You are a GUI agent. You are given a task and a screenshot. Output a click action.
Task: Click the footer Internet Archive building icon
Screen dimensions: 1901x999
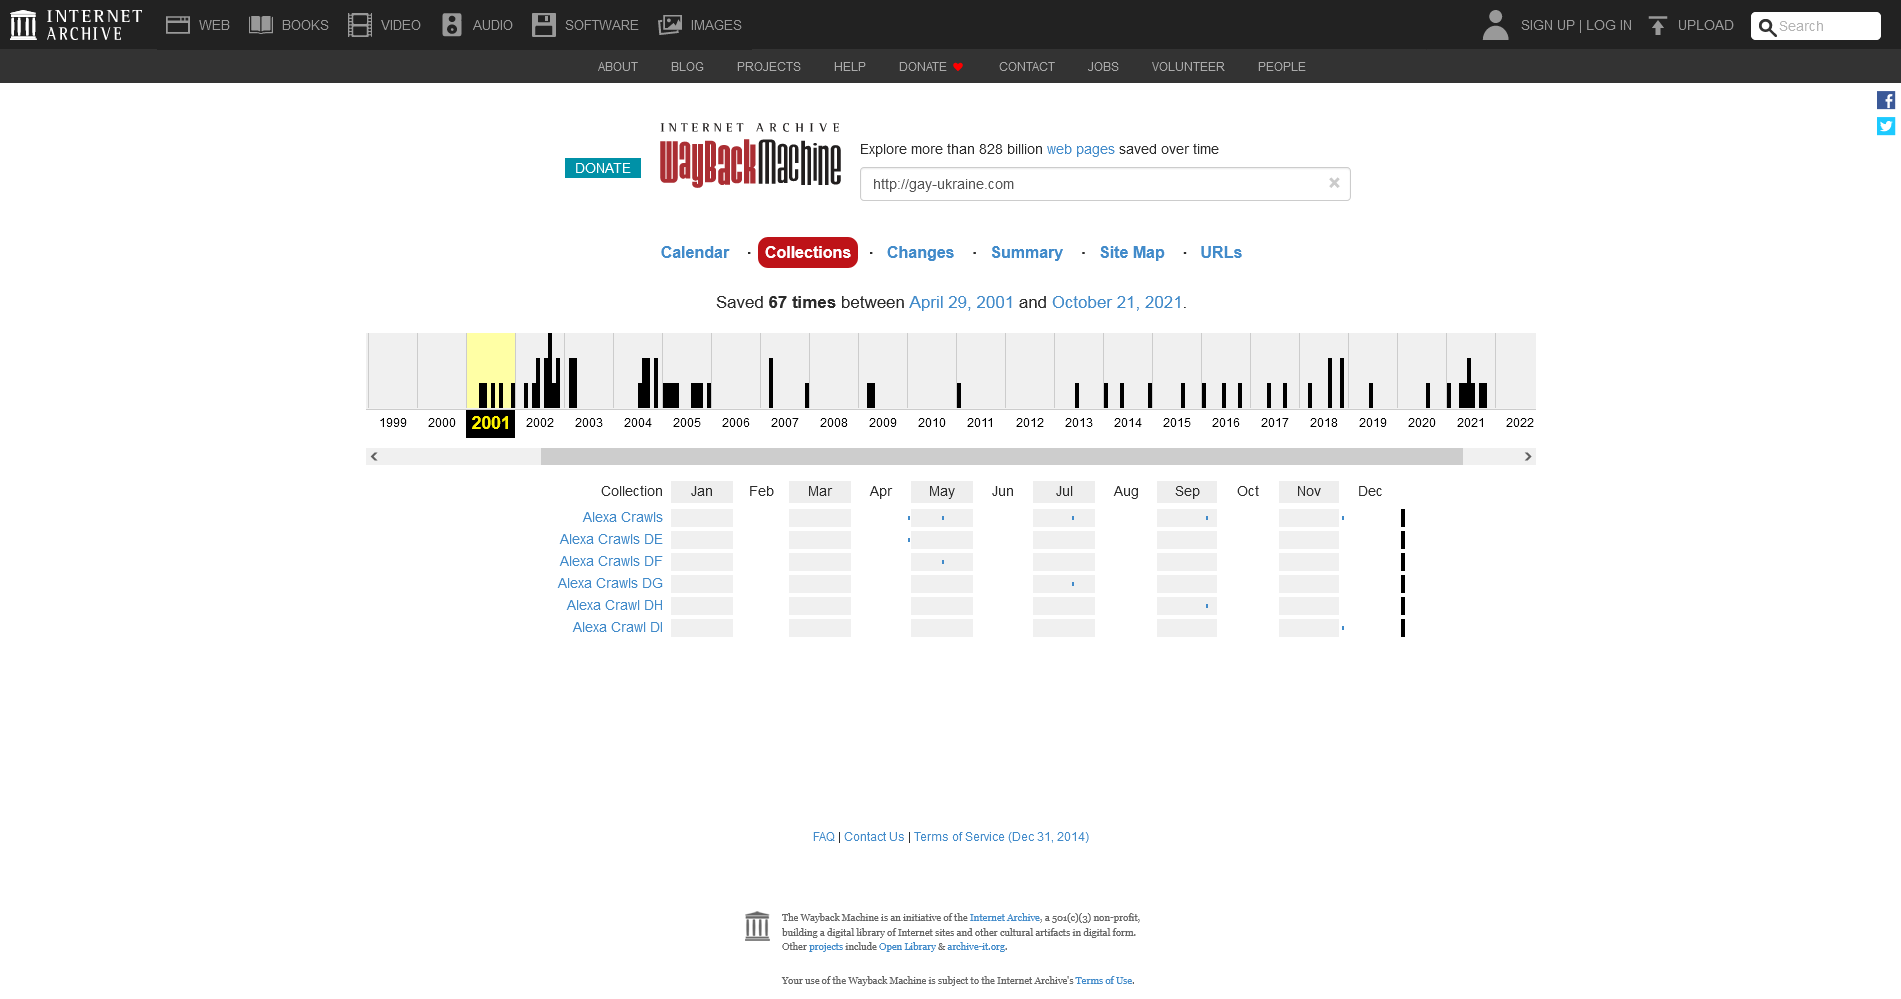758,926
